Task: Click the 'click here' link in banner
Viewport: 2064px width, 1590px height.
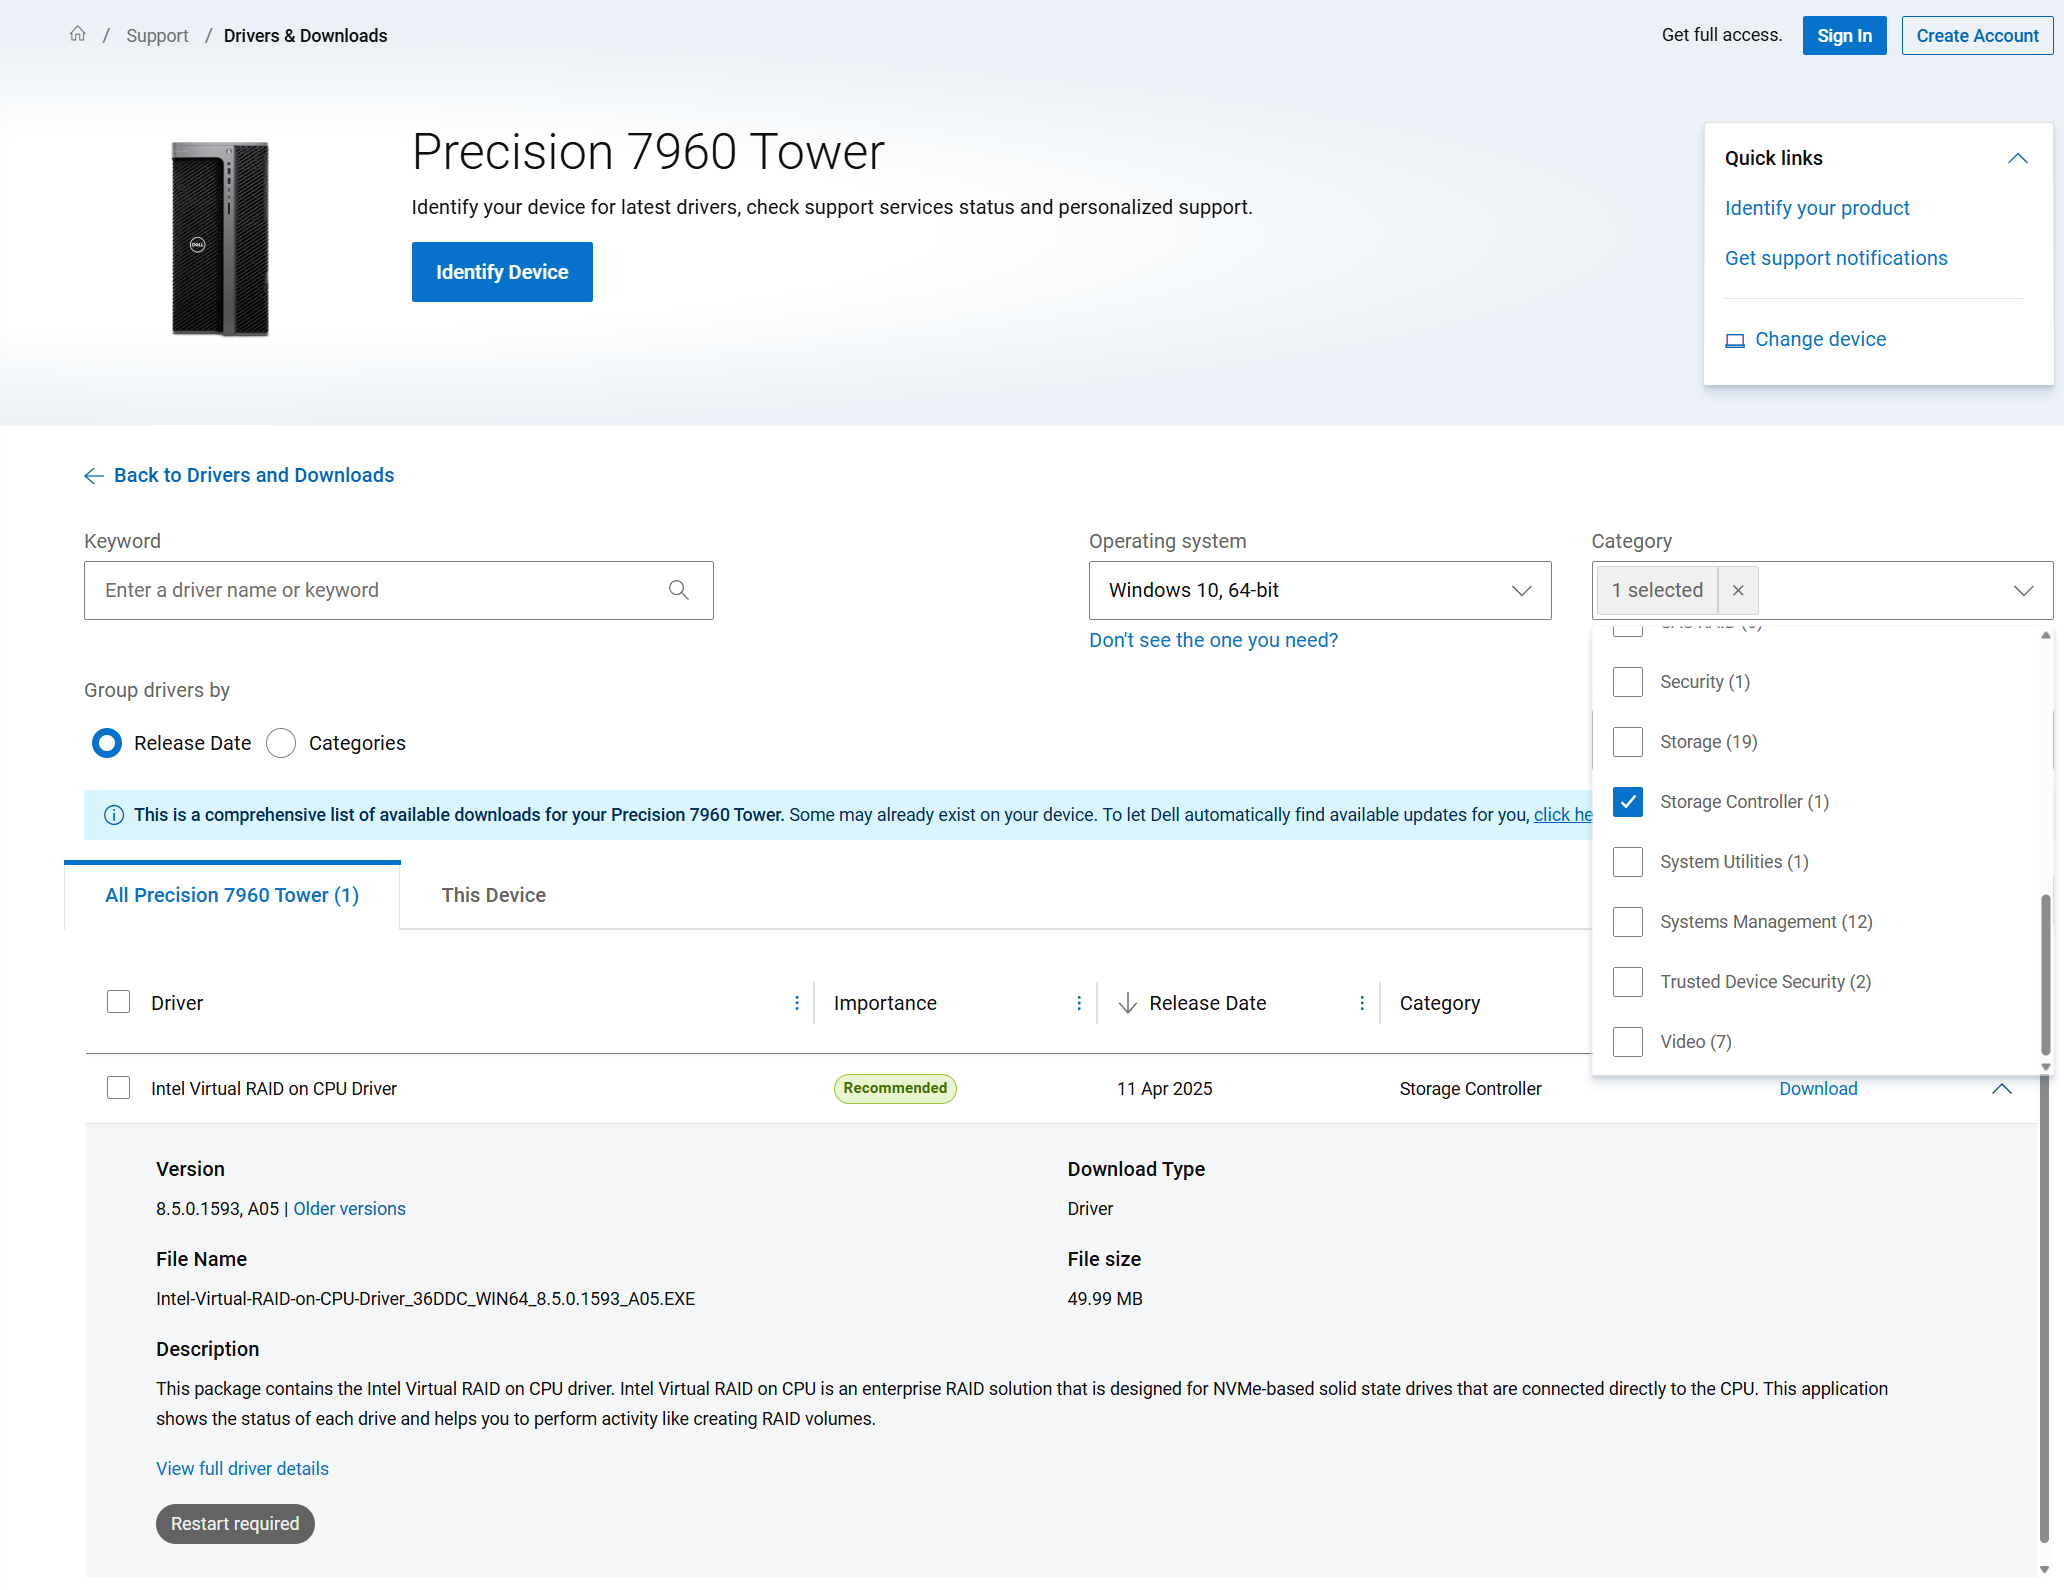Action: [x=1562, y=815]
